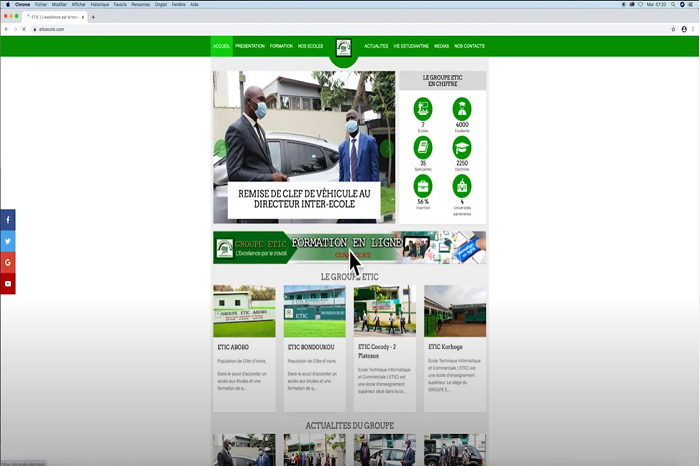Click the ACTUALITES DU GROUPE heading
Viewport: 700px width, 466px height.
pyautogui.click(x=350, y=426)
